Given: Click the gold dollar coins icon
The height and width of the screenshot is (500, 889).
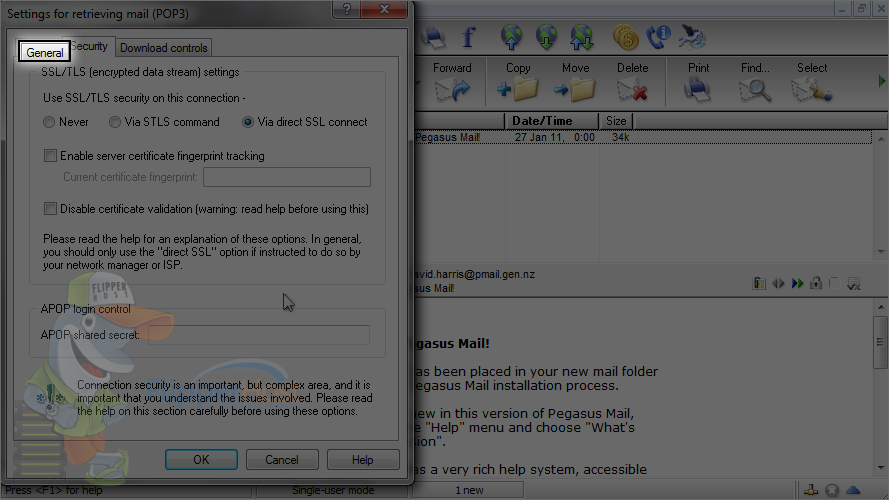Looking at the screenshot, I should tap(625, 37).
